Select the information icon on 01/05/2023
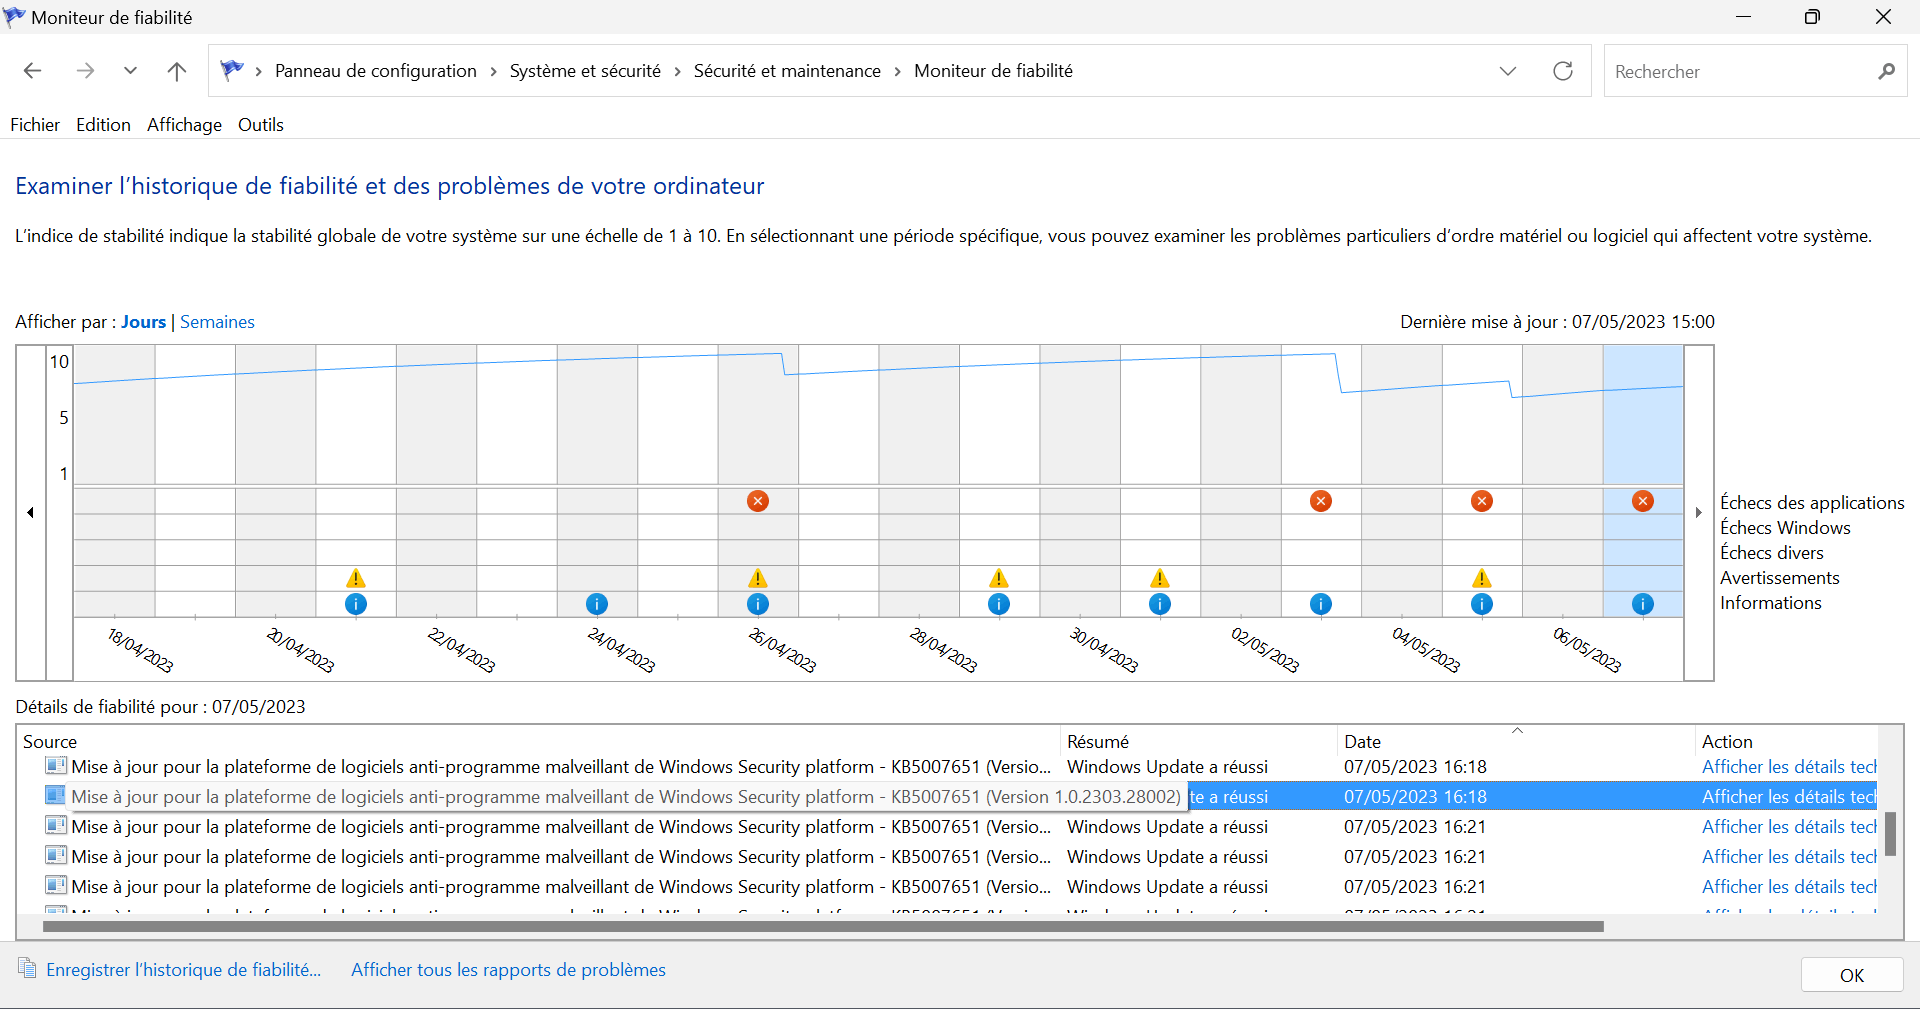This screenshot has height=1009, width=1920. point(1160,604)
